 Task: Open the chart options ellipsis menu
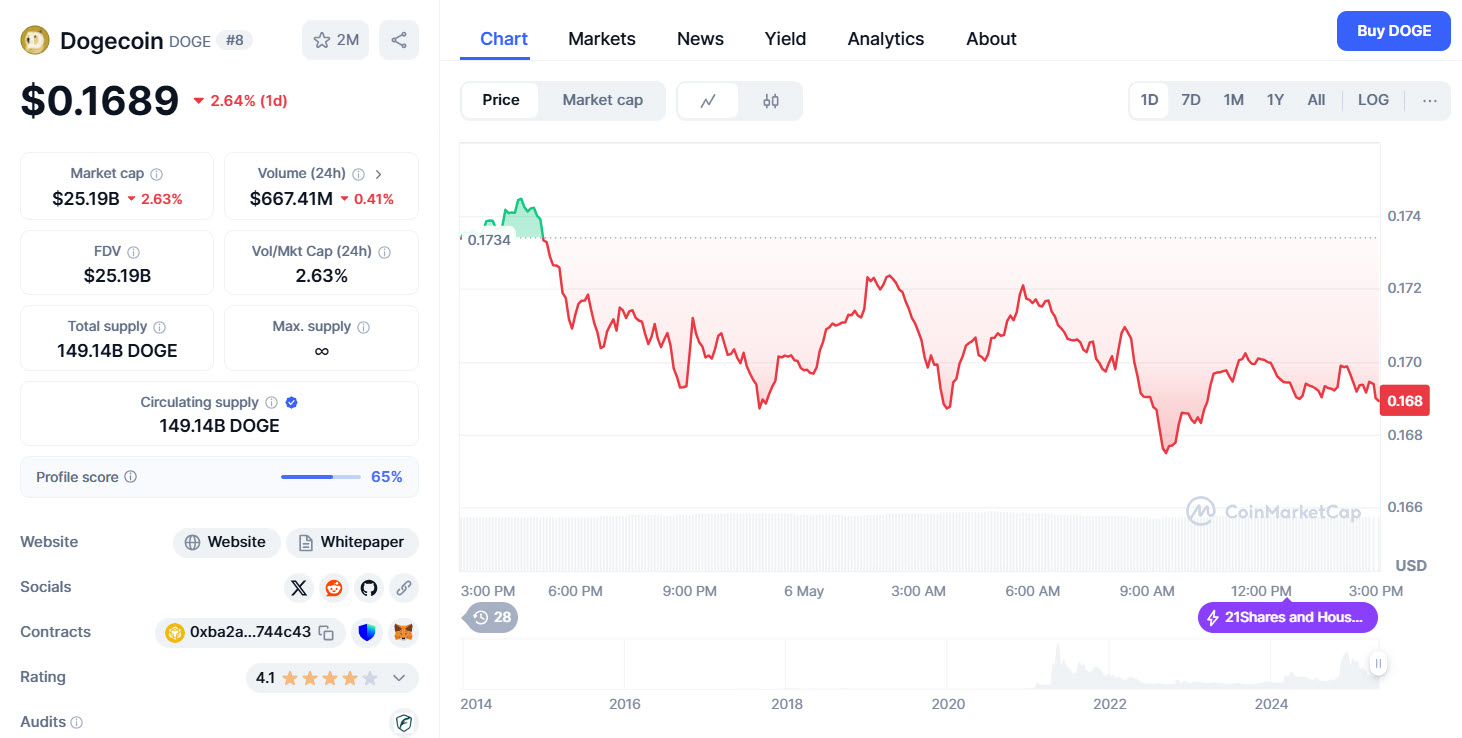[1430, 100]
